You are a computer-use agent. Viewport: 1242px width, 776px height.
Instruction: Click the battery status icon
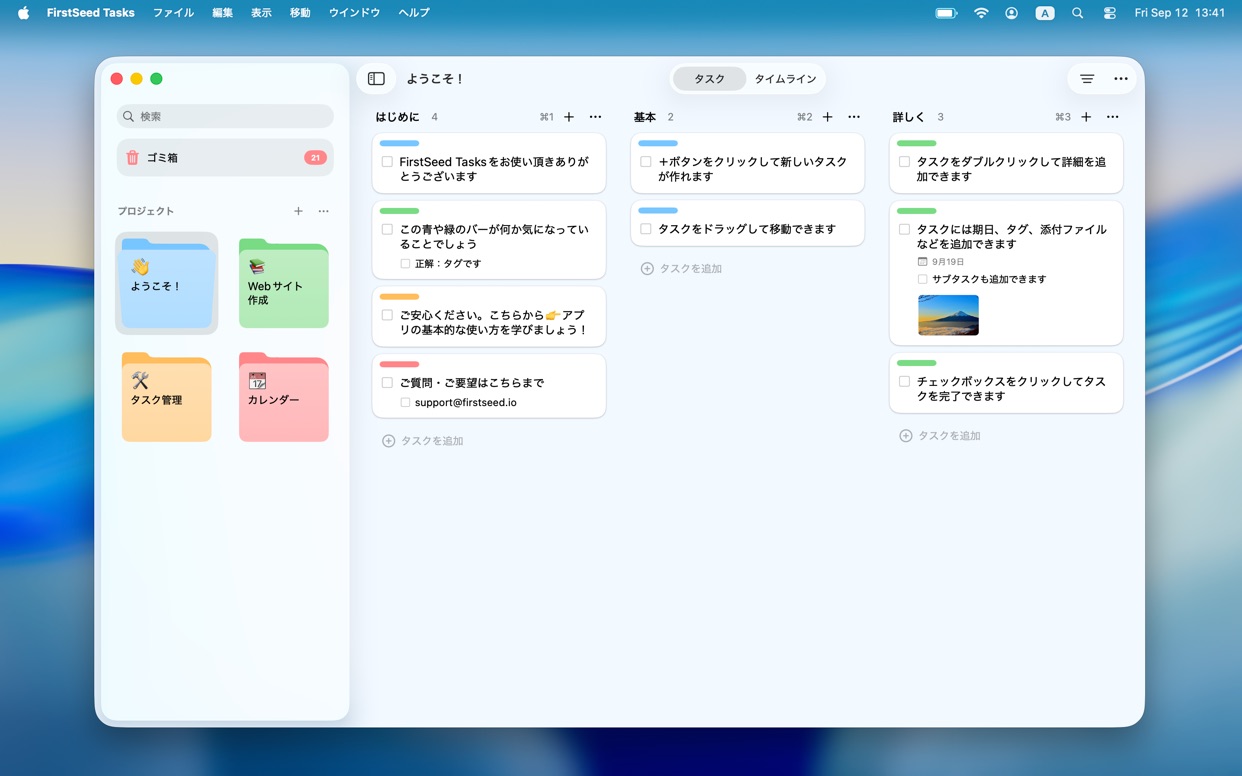pos(946,13)
